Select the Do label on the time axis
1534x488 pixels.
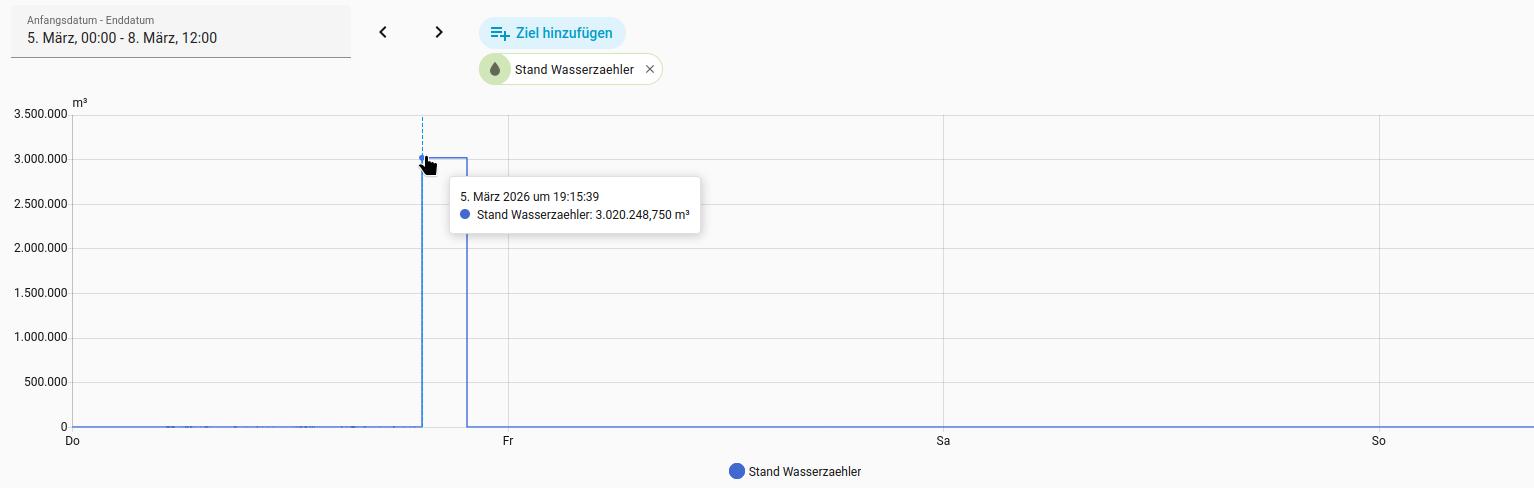(72, 440)
